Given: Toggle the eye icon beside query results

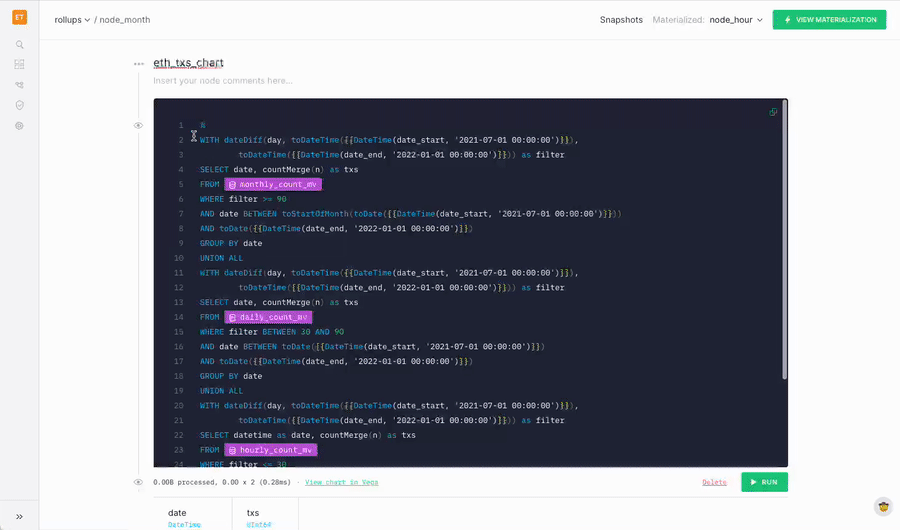Looking at the screenshot, I should click(138, 482).
